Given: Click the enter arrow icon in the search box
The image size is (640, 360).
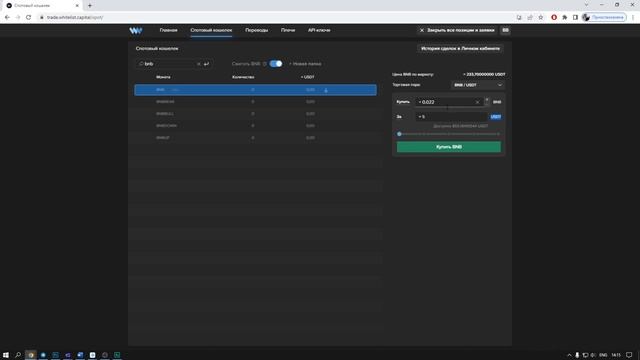Looking at the screenshot, I should tap(207, 64).
